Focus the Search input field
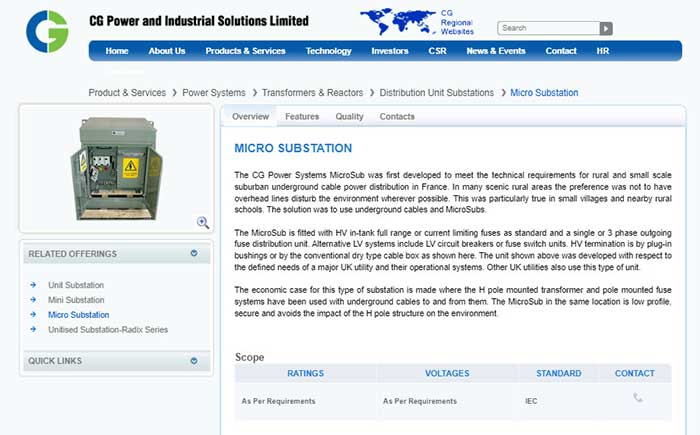 click(549, 28)
